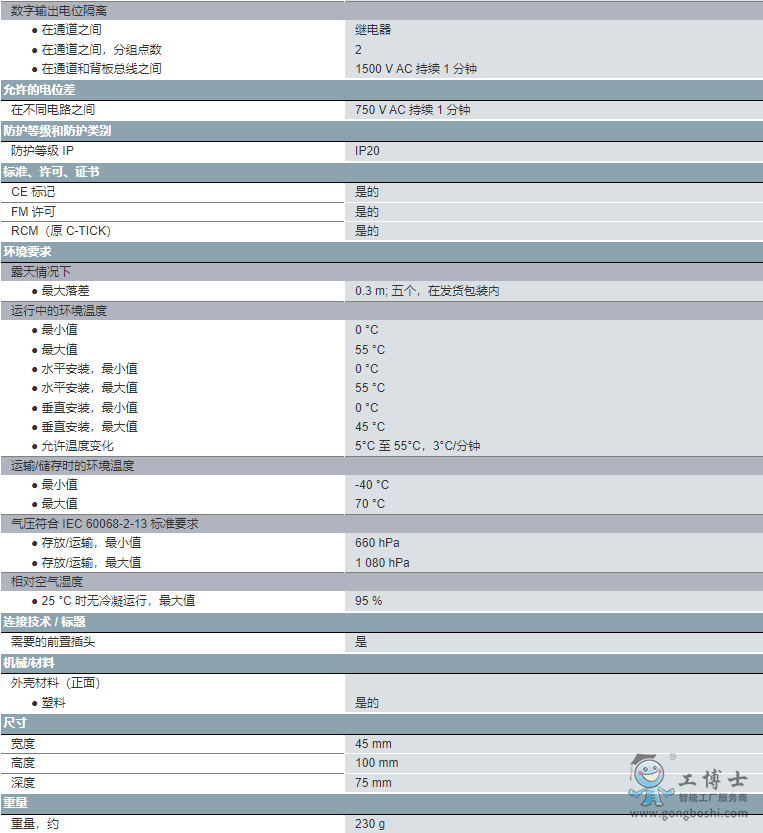Screen dimensions: 763x833
Task: Click the 工博士 mascot logo
Action: tap(649, 779)
